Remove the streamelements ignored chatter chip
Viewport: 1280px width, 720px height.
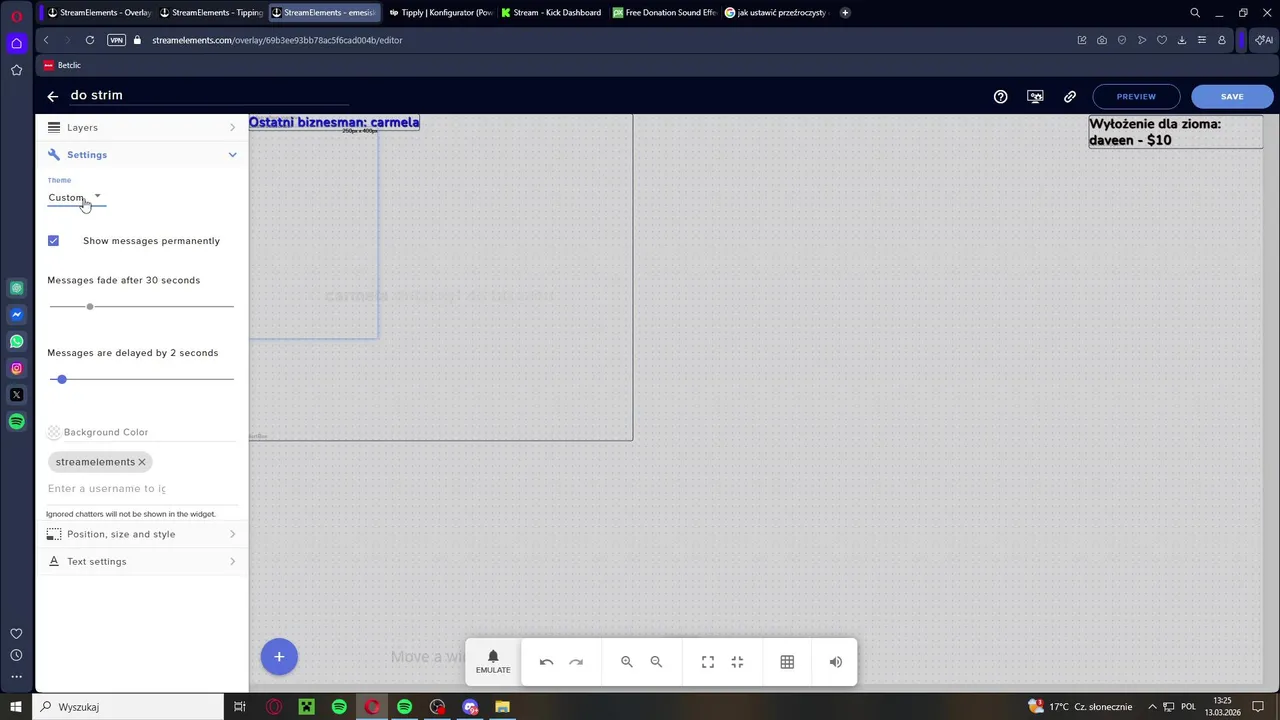point(142,462)
